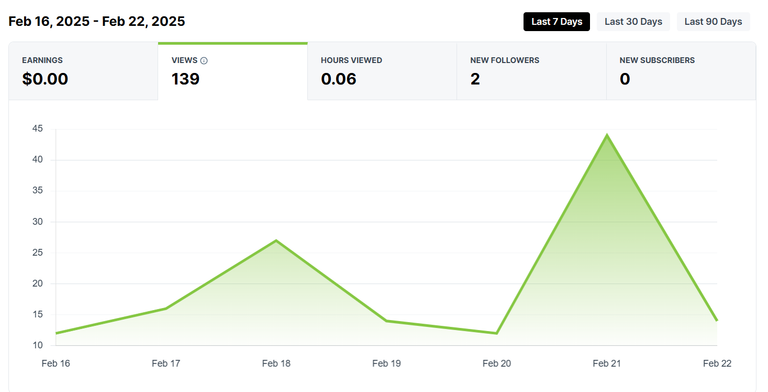Image resolution: width=768 pixels, height=392 pixels.
Task: Click the 45 y-axis label
Action: [38, 129]
